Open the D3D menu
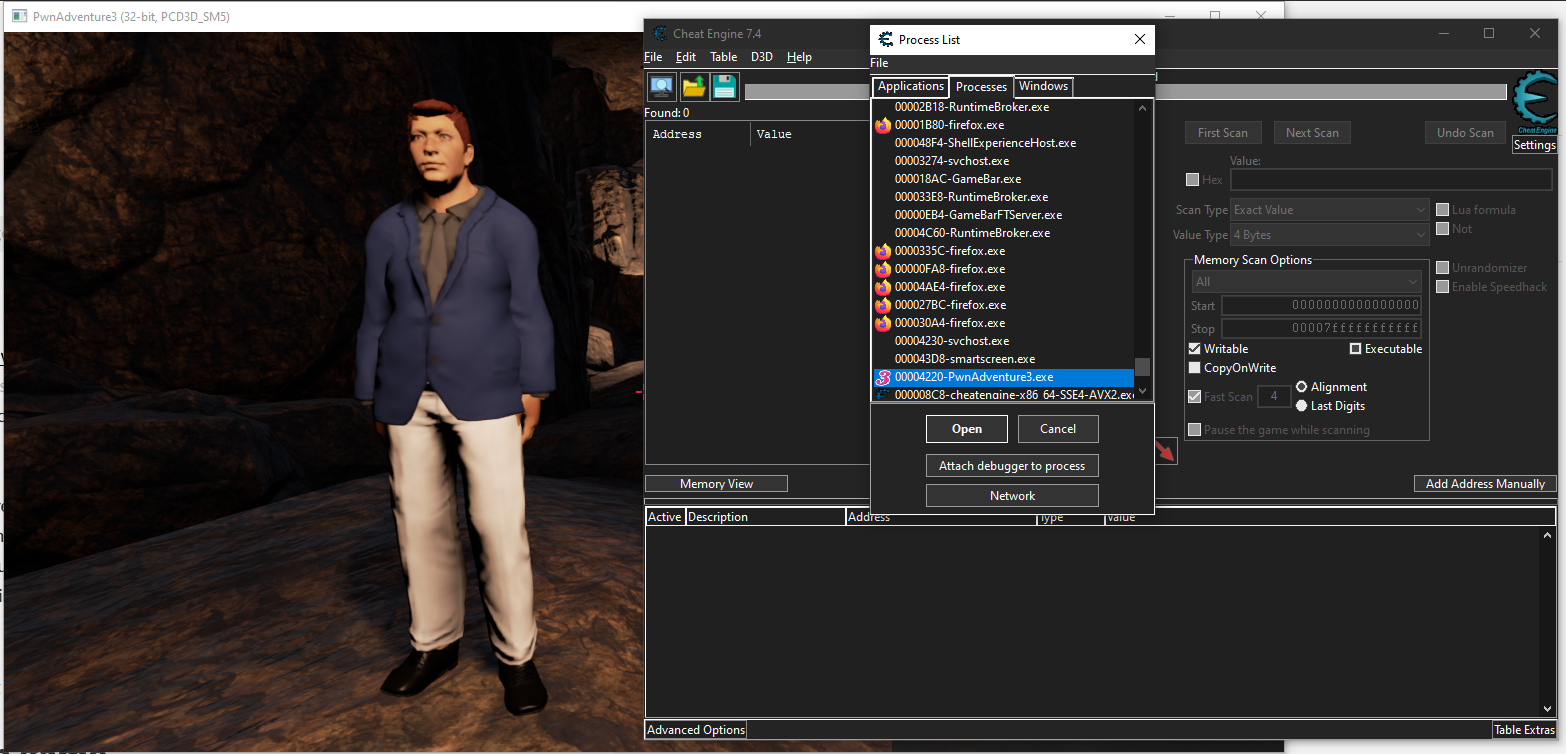1566x754 pixels. [762, 57]
